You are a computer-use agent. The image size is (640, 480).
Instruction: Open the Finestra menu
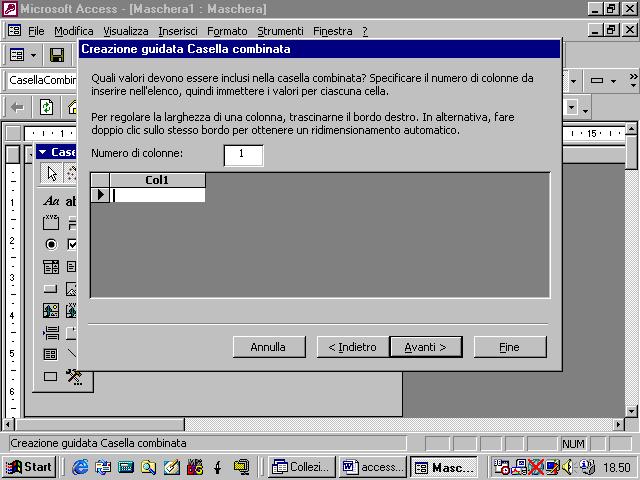(333, 31)
